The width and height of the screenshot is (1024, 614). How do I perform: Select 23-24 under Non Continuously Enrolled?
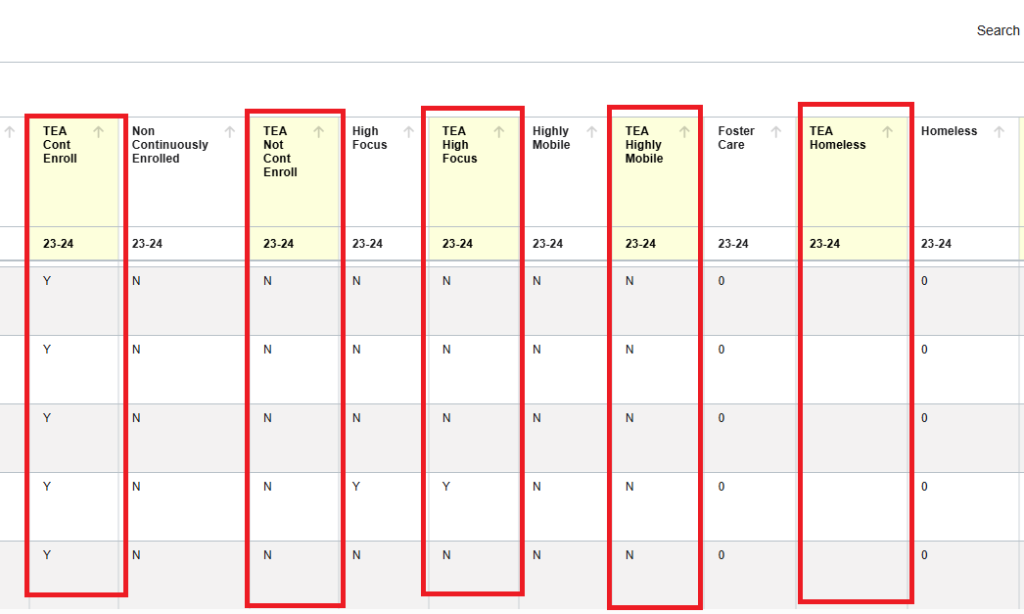pyautogui.click(x=147, y=244)
